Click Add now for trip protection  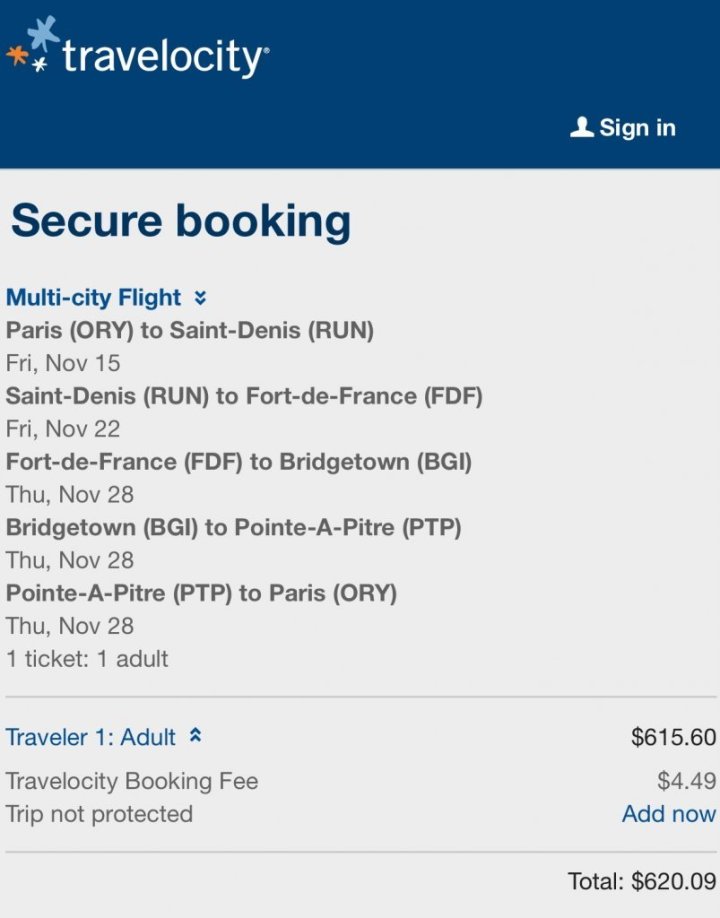(x=668, y=814)
